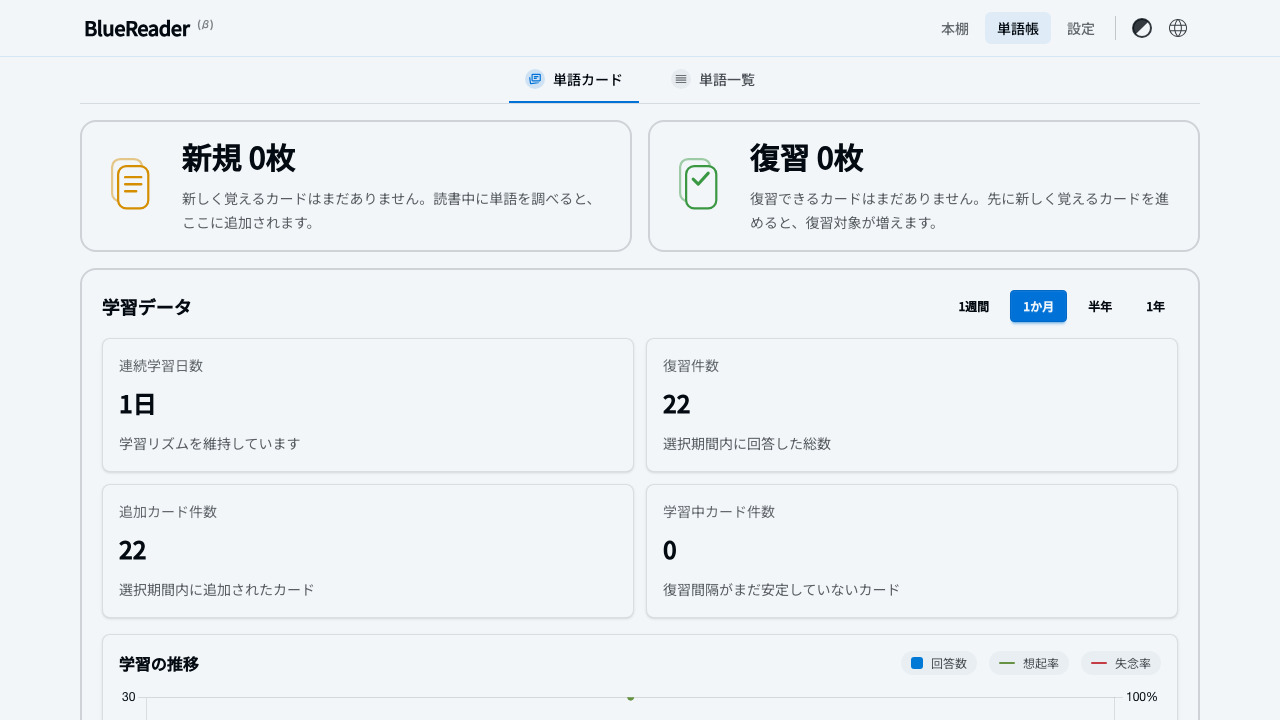Click 追加カード件数 stat card
This screenshot has width=1280, height=720.
pyautogui.click(x=368, y=551)
